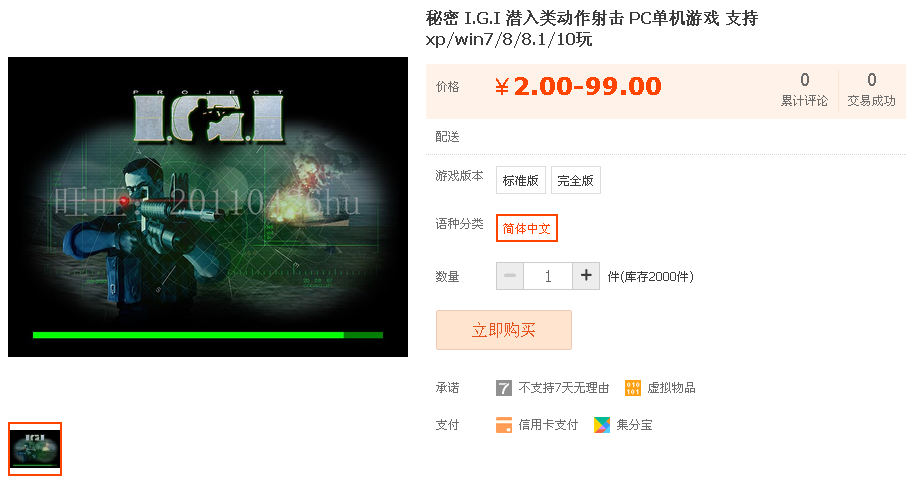Toggle the 简体中文 language option
This screenshot has width=914, height=482.
pyautogui.click(x=526, y=228)
